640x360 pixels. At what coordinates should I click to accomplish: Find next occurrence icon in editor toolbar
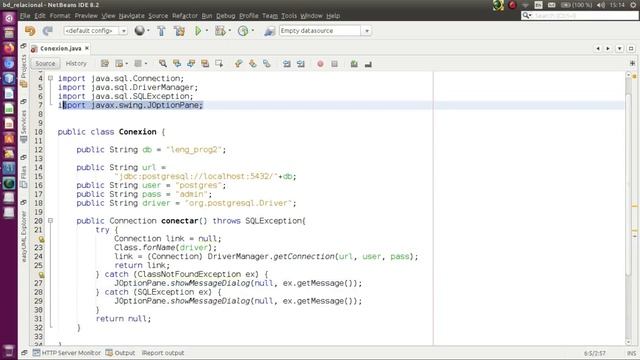point(191,64)
